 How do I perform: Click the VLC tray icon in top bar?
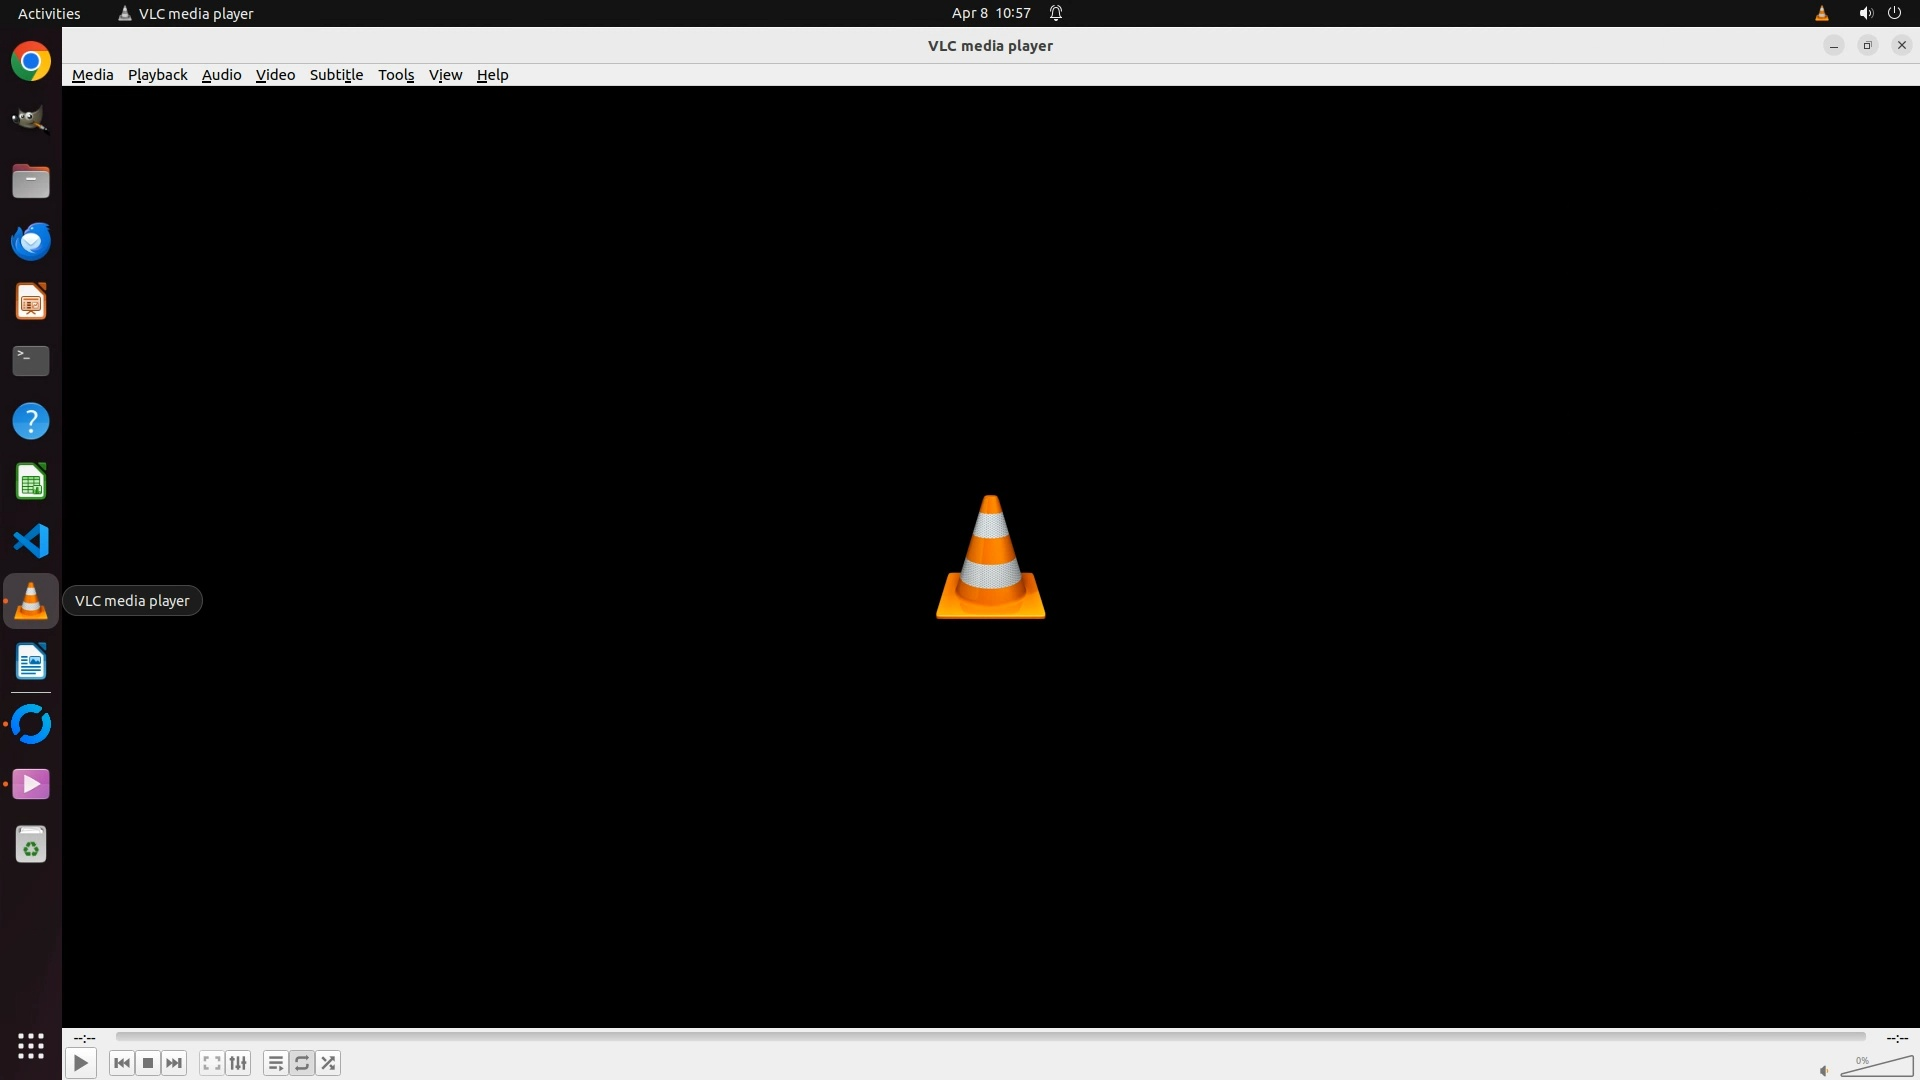(1821, 13)
